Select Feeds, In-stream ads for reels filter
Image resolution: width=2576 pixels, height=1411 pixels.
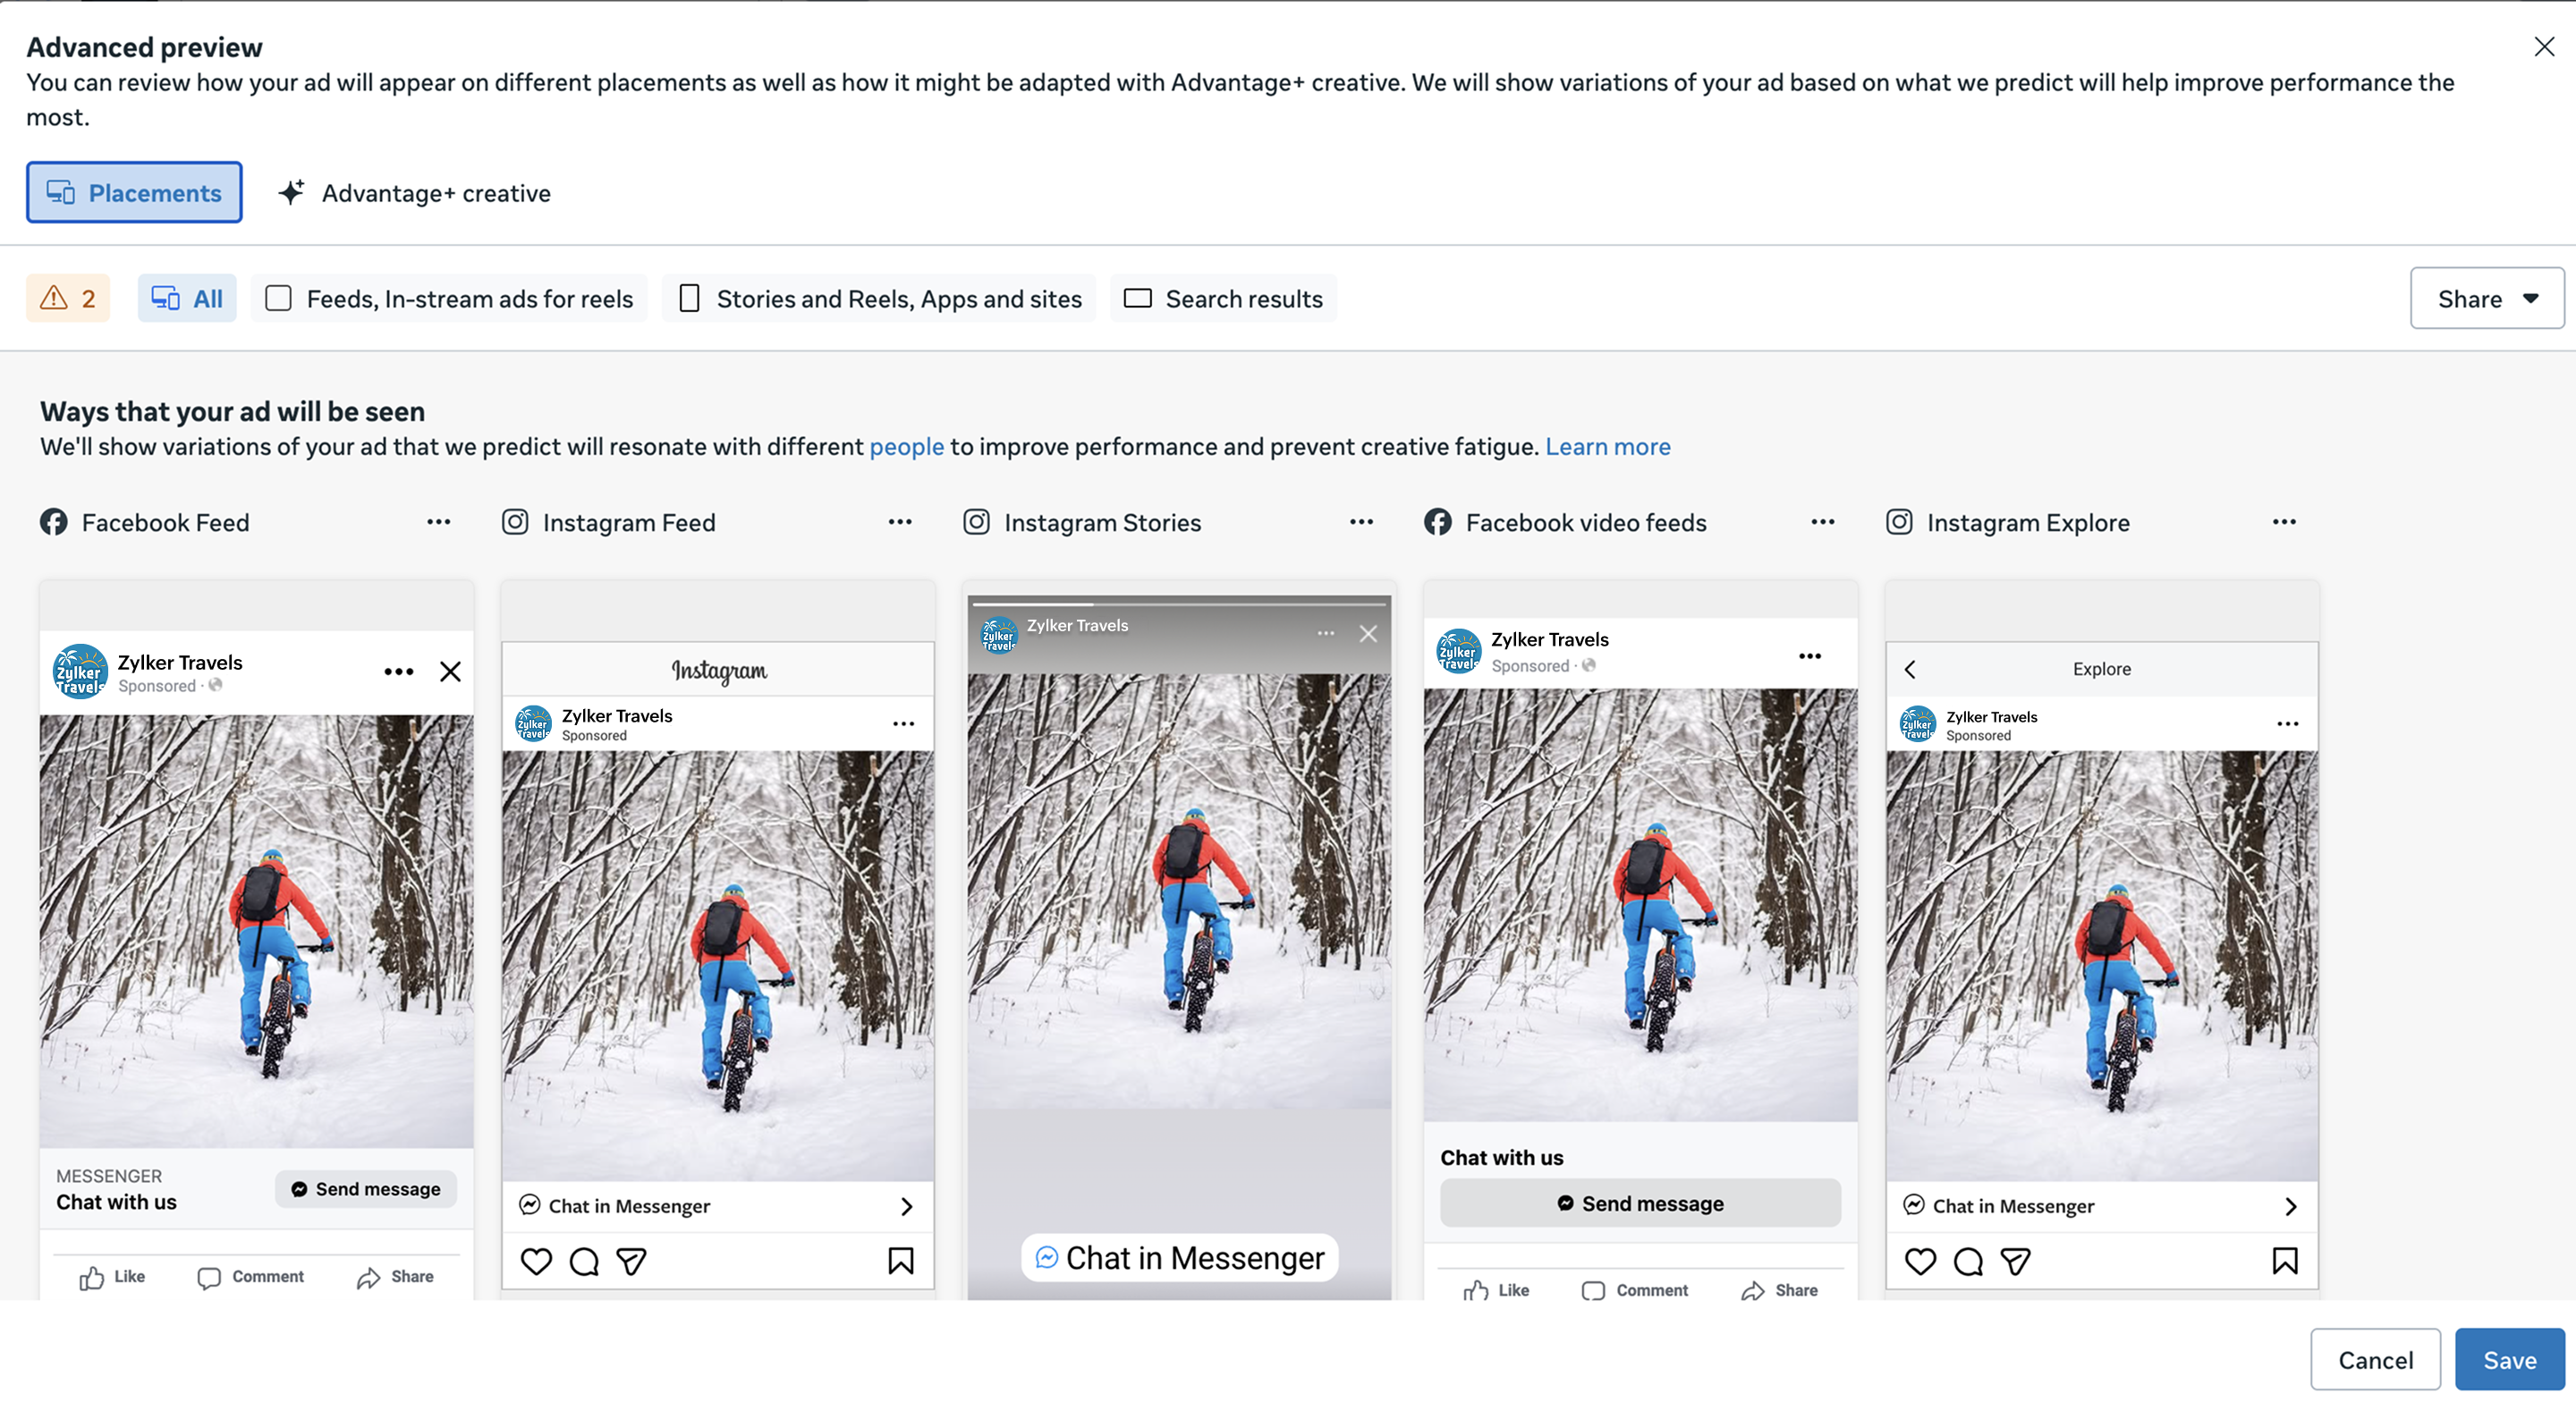(x=449, y=298)
